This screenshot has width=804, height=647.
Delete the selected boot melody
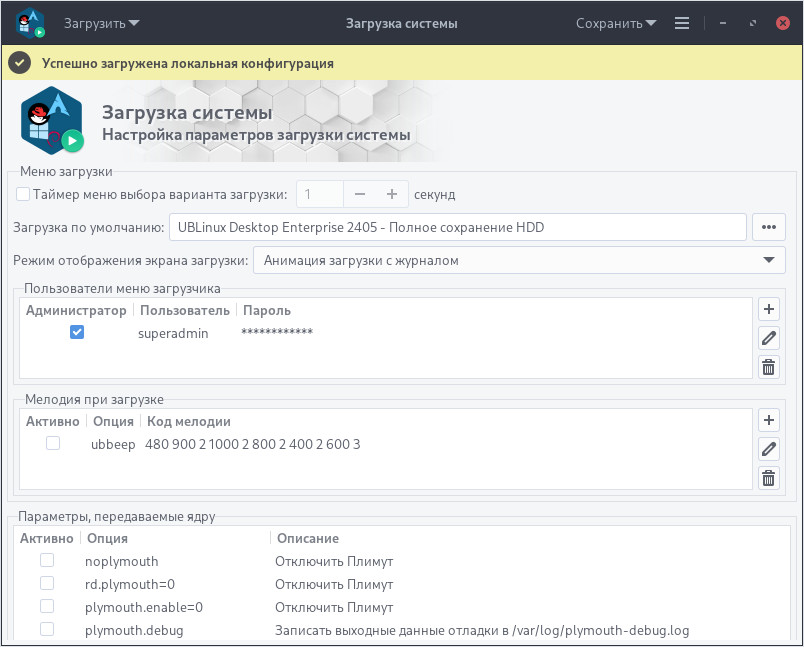[x=768, y=478]
